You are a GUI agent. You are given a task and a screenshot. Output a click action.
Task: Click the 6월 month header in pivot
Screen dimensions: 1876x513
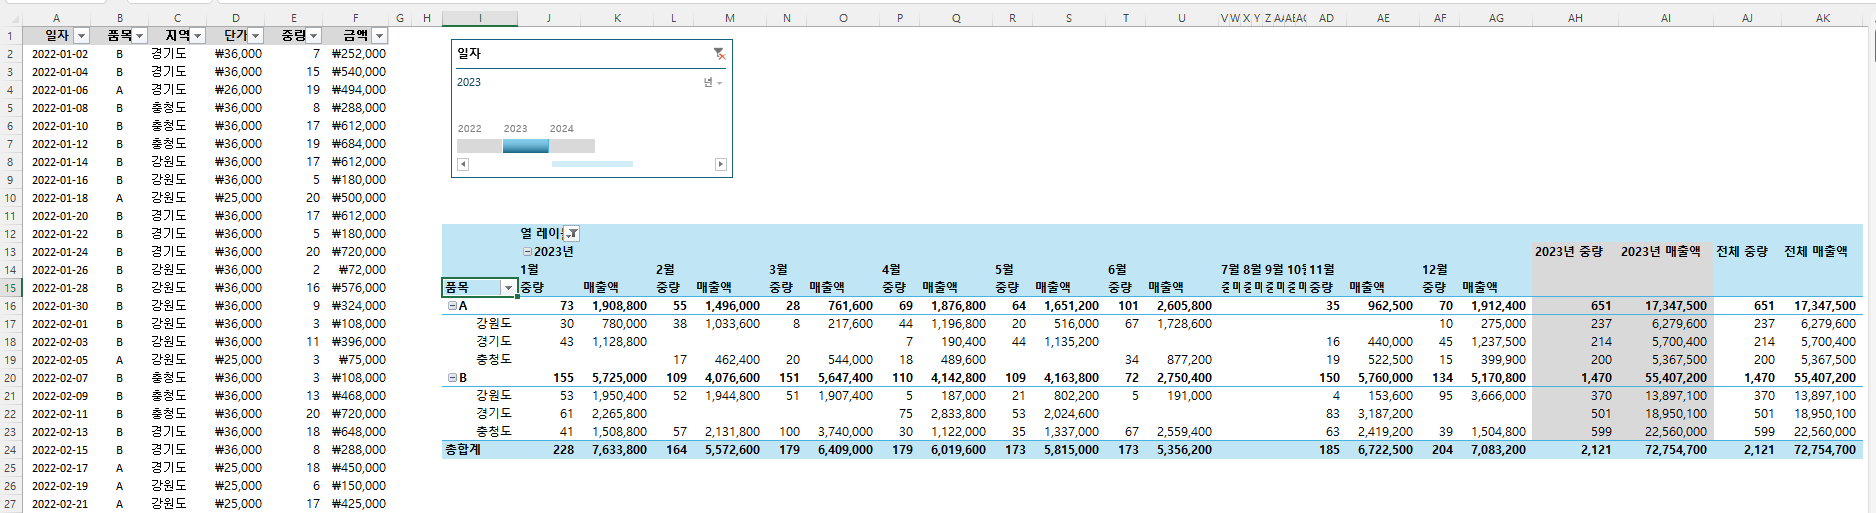click(1117, 270)
